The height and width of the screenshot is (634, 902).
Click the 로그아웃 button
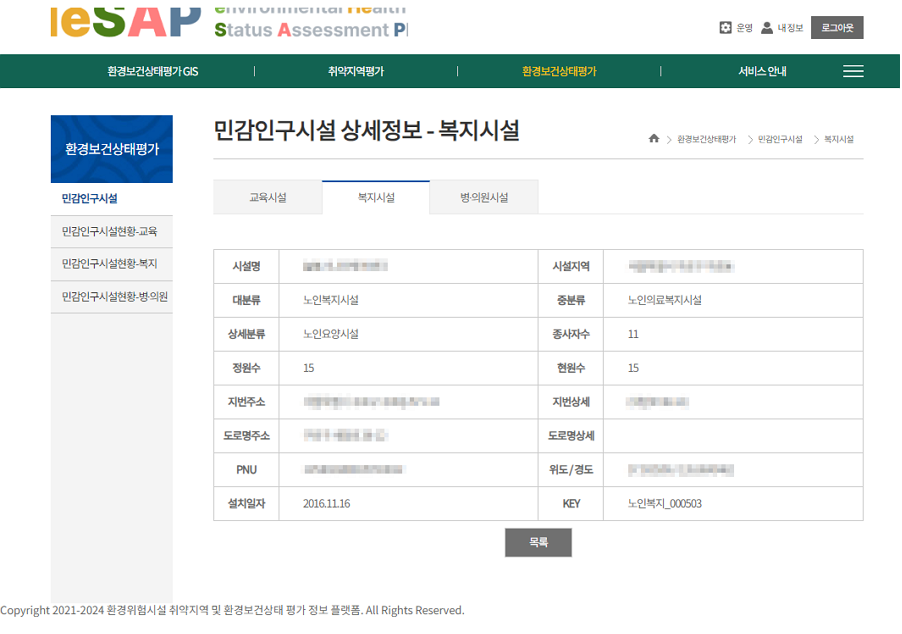coord(837,28)
